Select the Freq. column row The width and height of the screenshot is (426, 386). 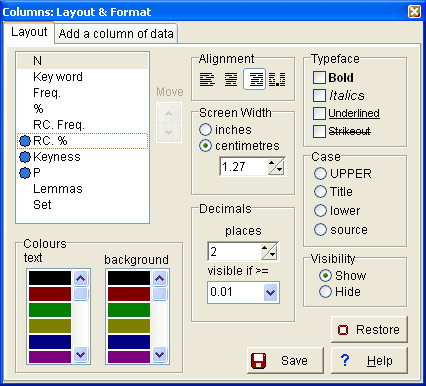[x=82, y=93]
